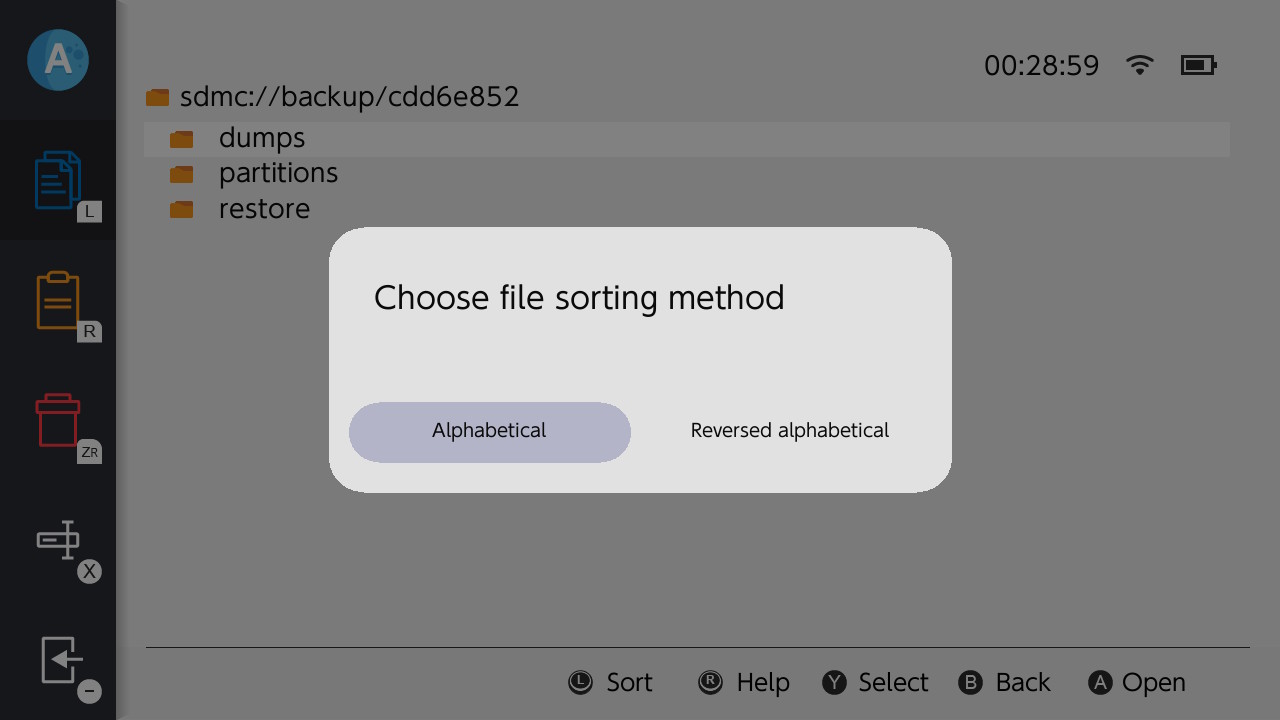Select the copy files icon in sidebar
Screen dimensions: 1280x720
pos(58,180)
